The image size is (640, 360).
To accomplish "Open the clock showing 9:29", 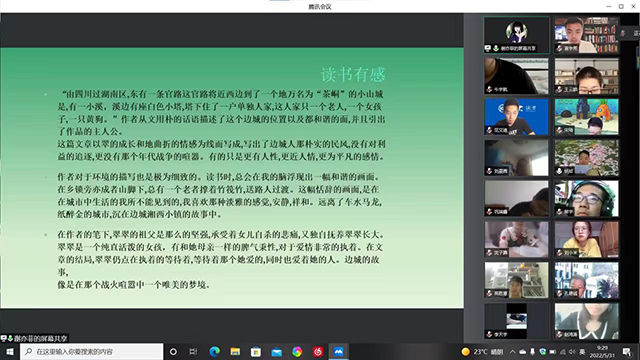I will click(602, 348).
